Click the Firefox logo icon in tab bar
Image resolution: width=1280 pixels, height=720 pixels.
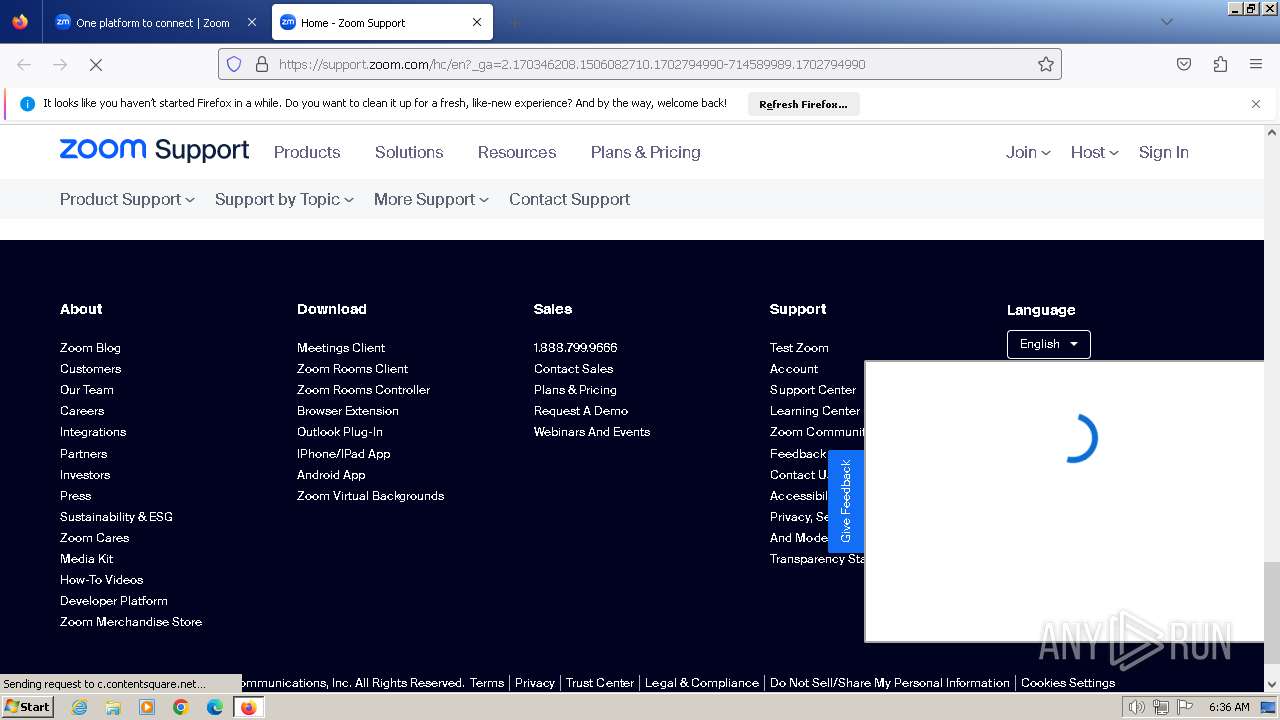pyautogui.click(x=20, y=22)
